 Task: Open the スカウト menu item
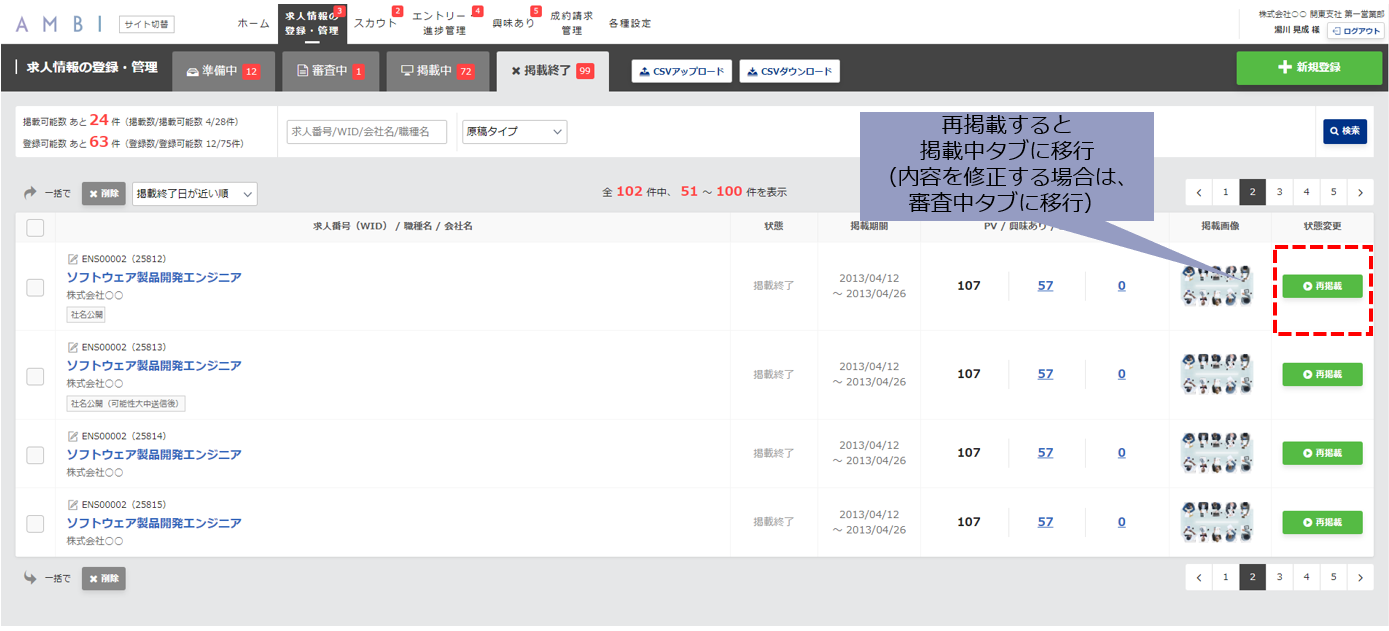(376, 23)
